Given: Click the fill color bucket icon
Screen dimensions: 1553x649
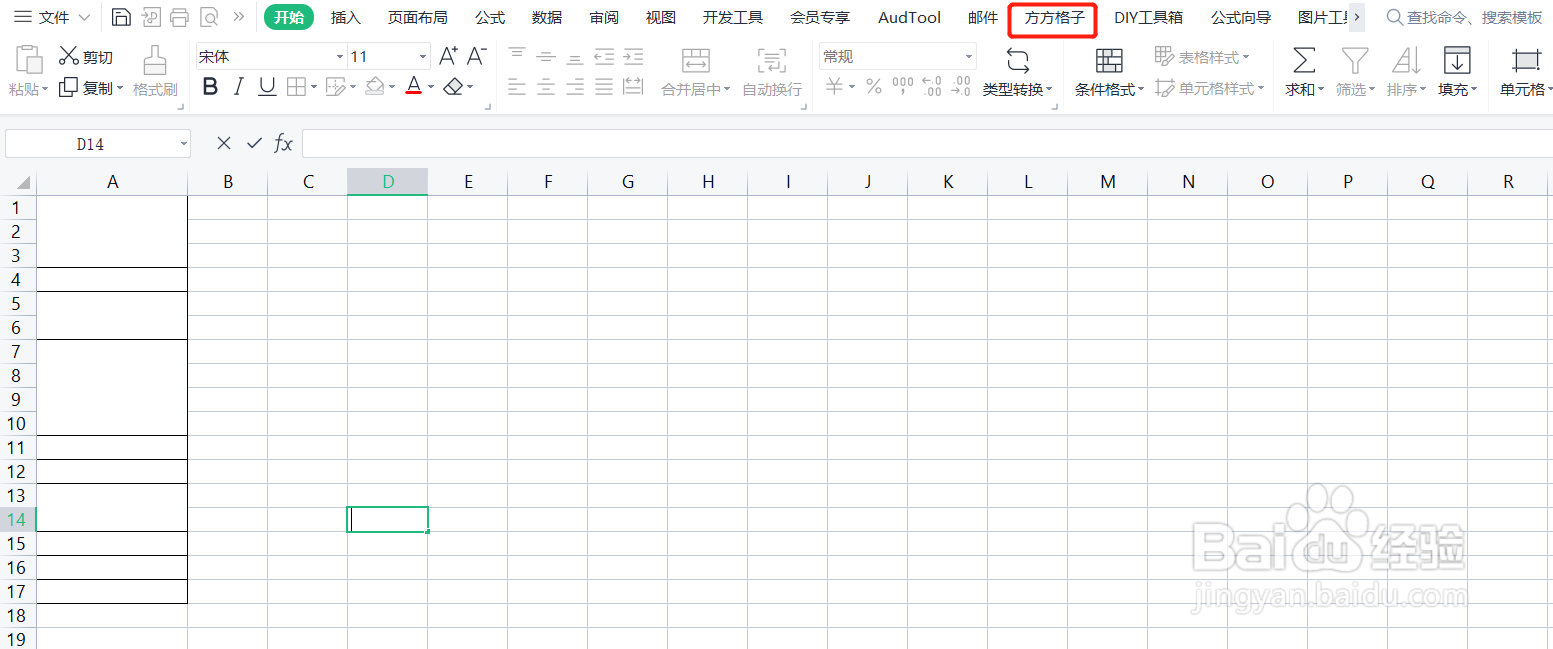Looking at the screenshot, I should tap(374, 87).
